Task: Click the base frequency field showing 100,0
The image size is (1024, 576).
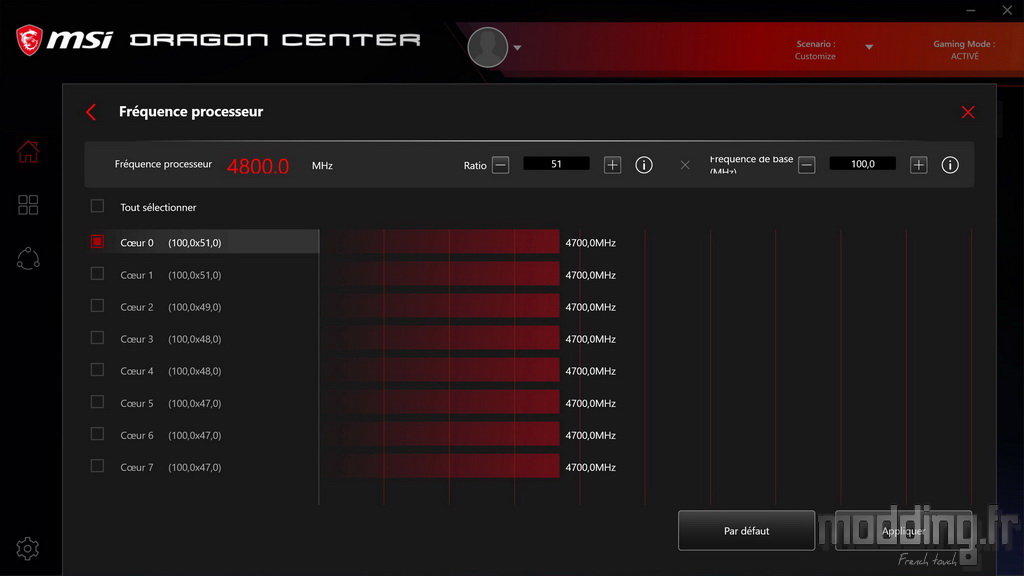Action: coord(863,164)
